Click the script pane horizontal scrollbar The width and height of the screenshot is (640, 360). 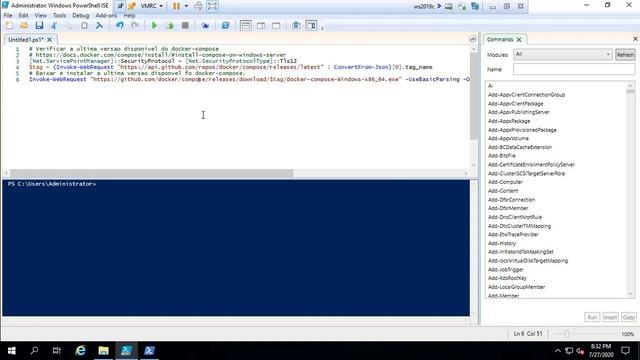point(151,173)
